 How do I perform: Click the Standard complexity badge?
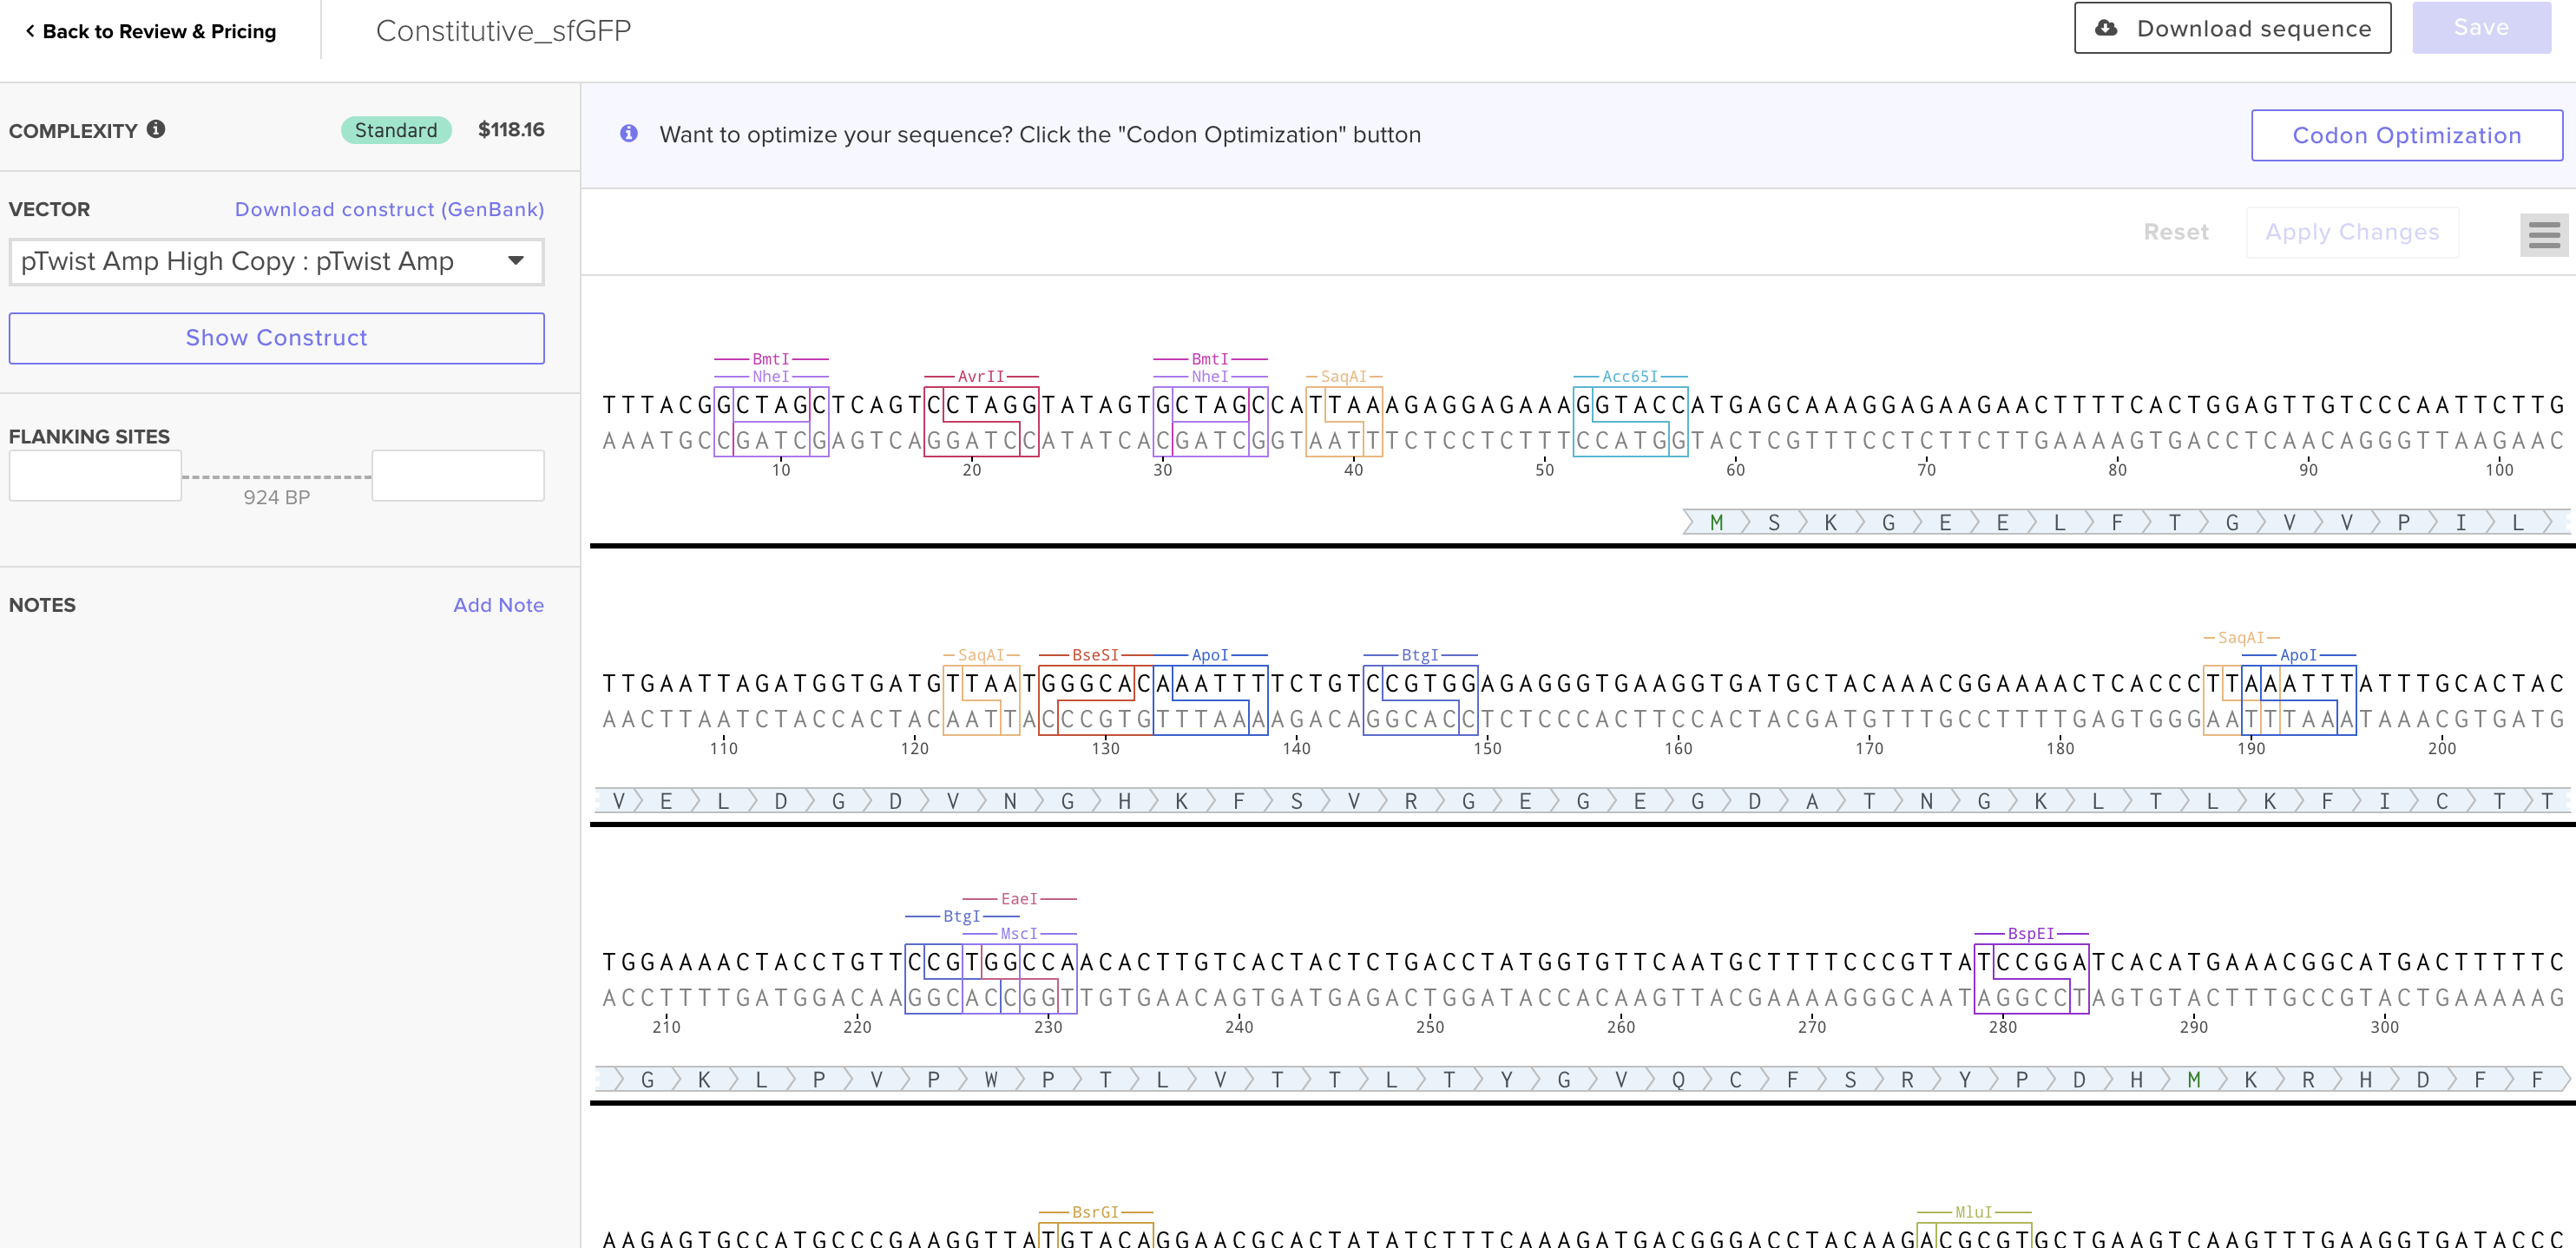click(396, 130)
